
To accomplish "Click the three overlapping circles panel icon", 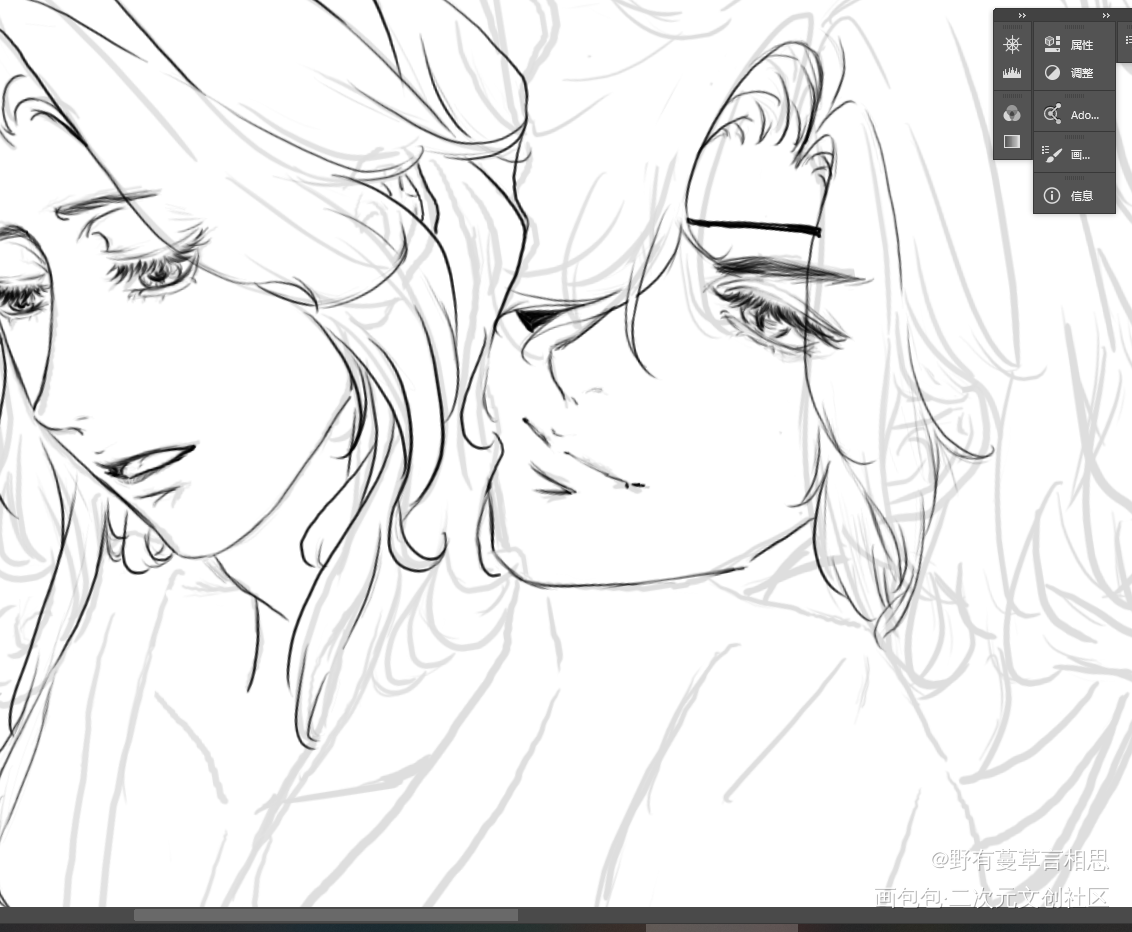I will (x=1012, y=114).
